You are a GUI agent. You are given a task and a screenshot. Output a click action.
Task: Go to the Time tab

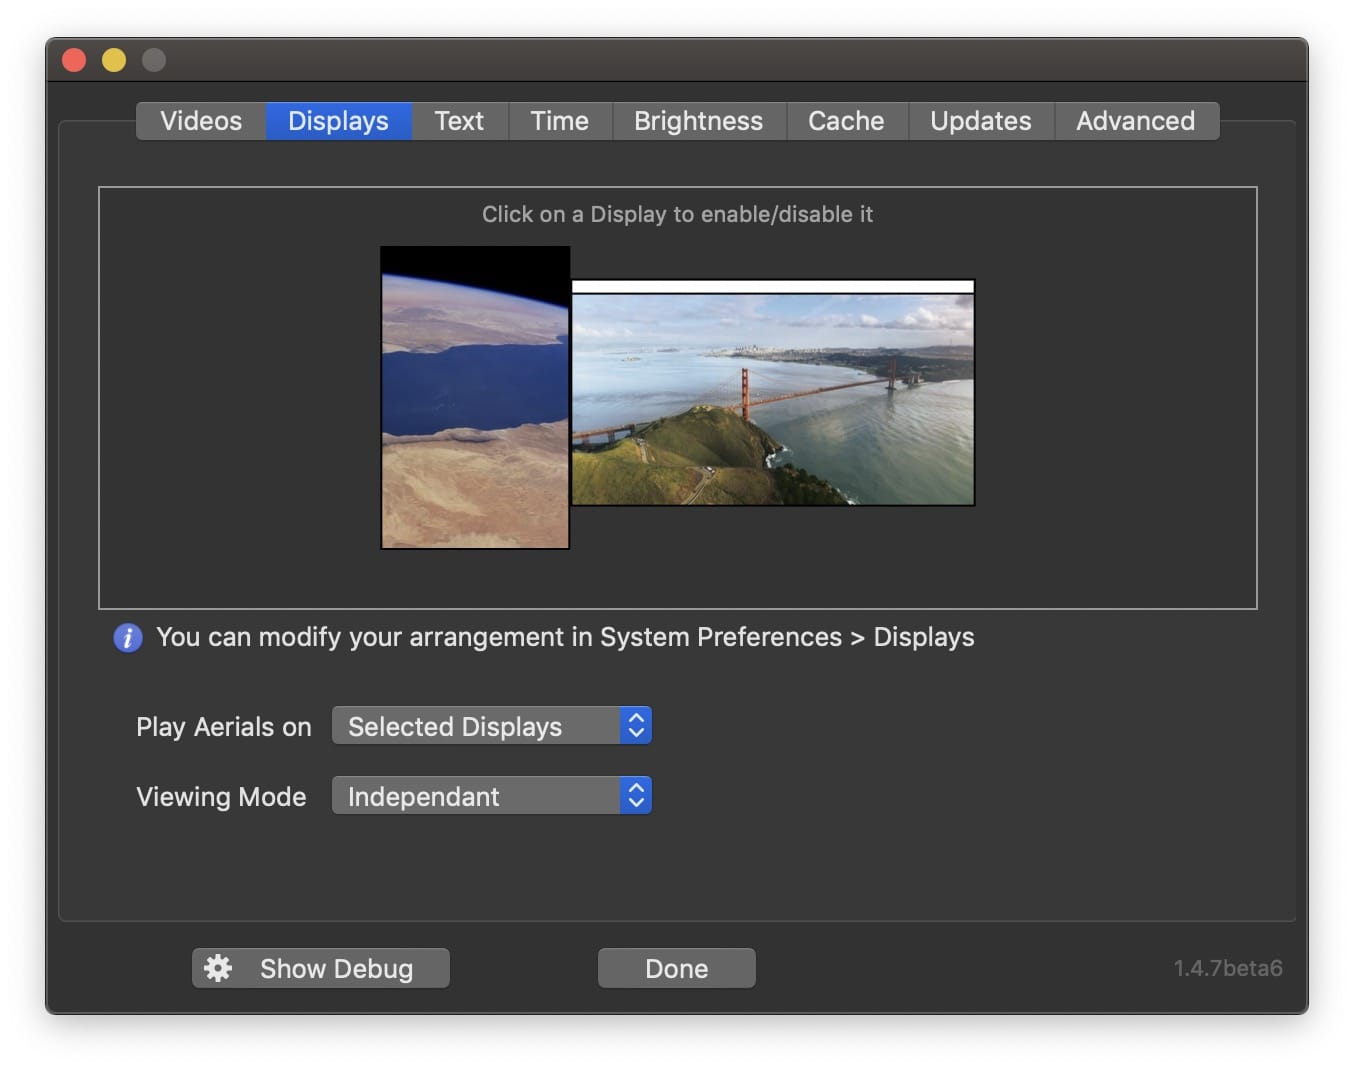tap(560, 121)
